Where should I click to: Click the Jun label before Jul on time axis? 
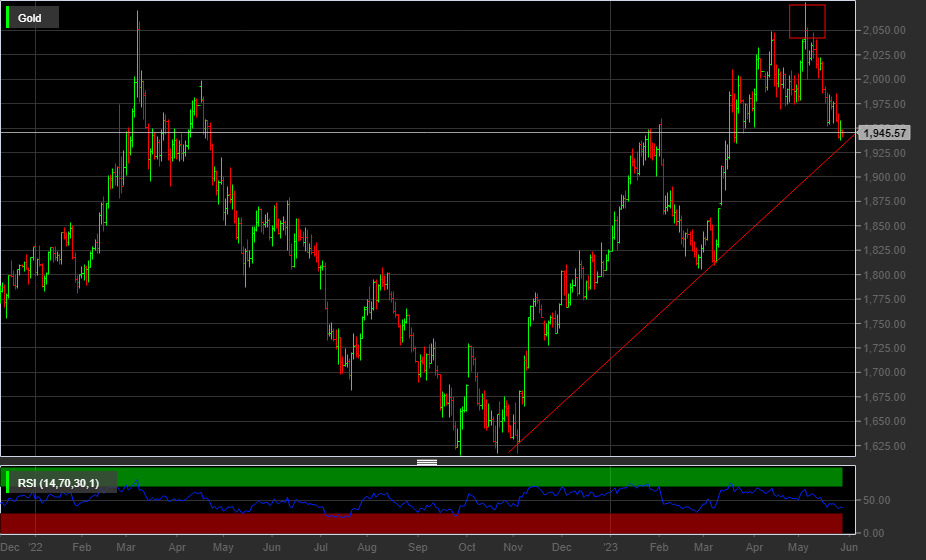(272, 548)
